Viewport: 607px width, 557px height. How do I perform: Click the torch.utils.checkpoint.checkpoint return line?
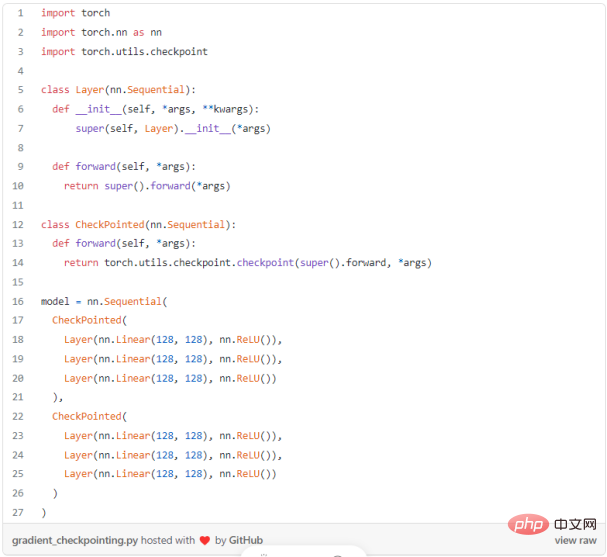coord(248,263)
